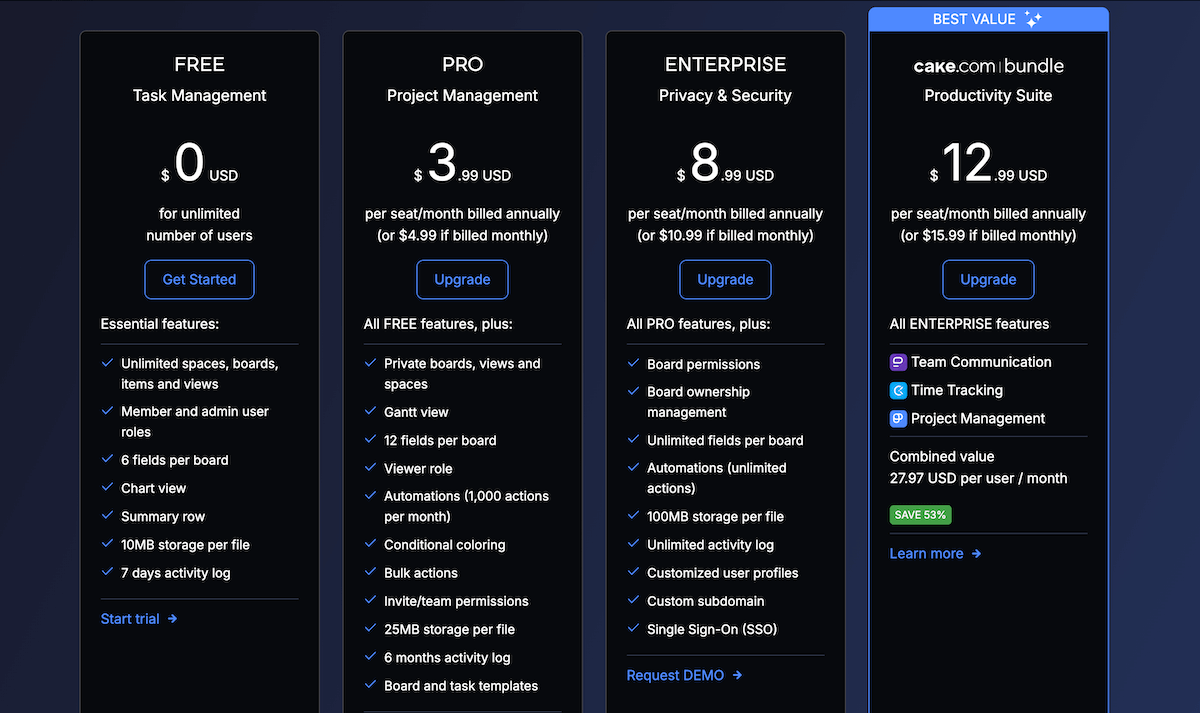Open the Start trial link
1200x713 pixels.
click(x=130, y=618)
